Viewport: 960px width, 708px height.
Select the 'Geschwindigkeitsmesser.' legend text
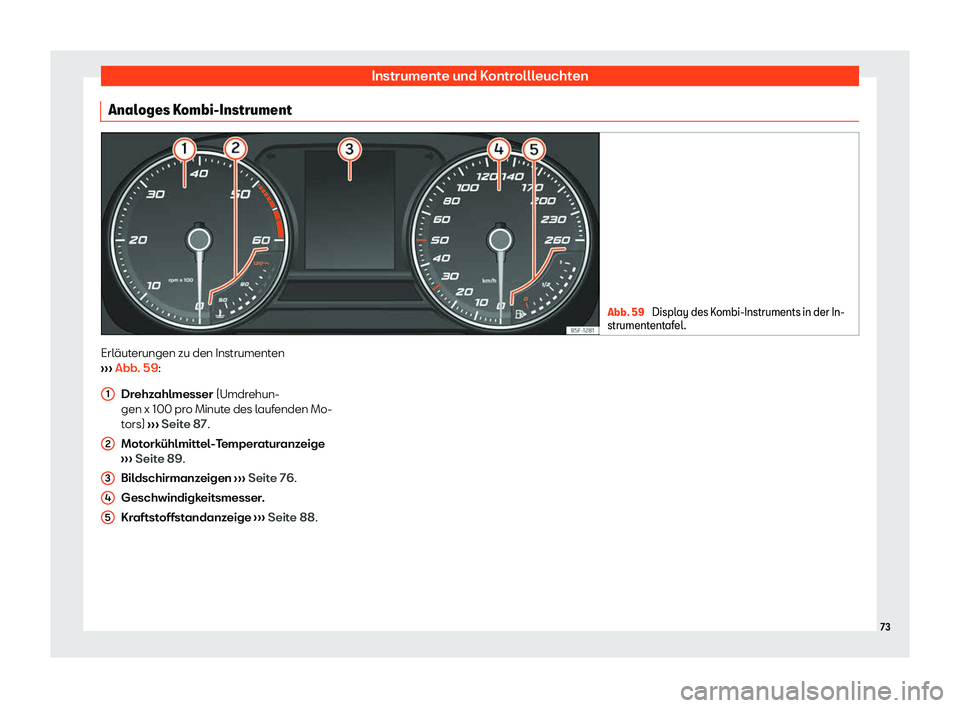point(193,497)
